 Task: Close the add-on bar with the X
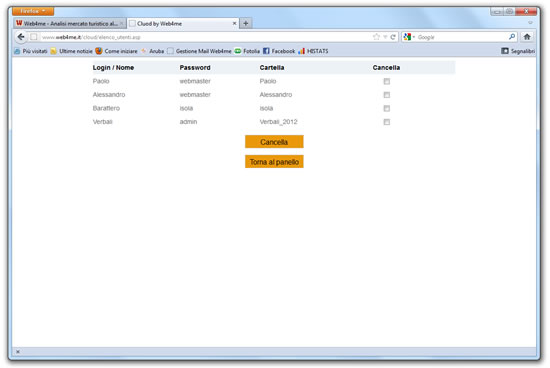click(x=18, y=352)
